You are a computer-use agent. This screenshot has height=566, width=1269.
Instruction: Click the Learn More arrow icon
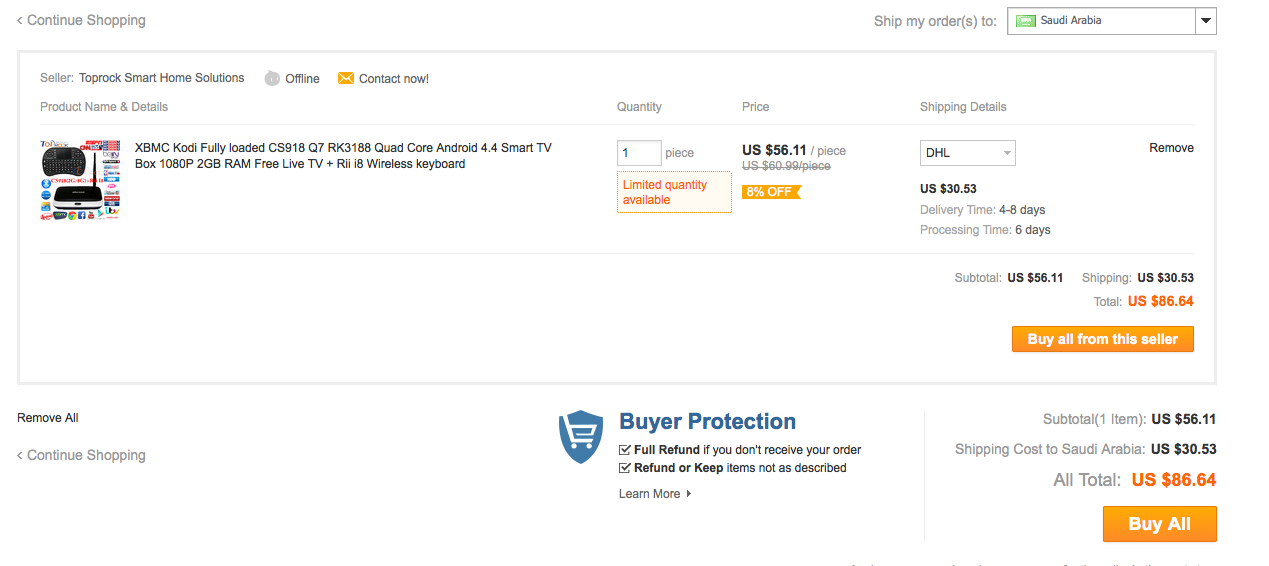(x=689, y=494)
